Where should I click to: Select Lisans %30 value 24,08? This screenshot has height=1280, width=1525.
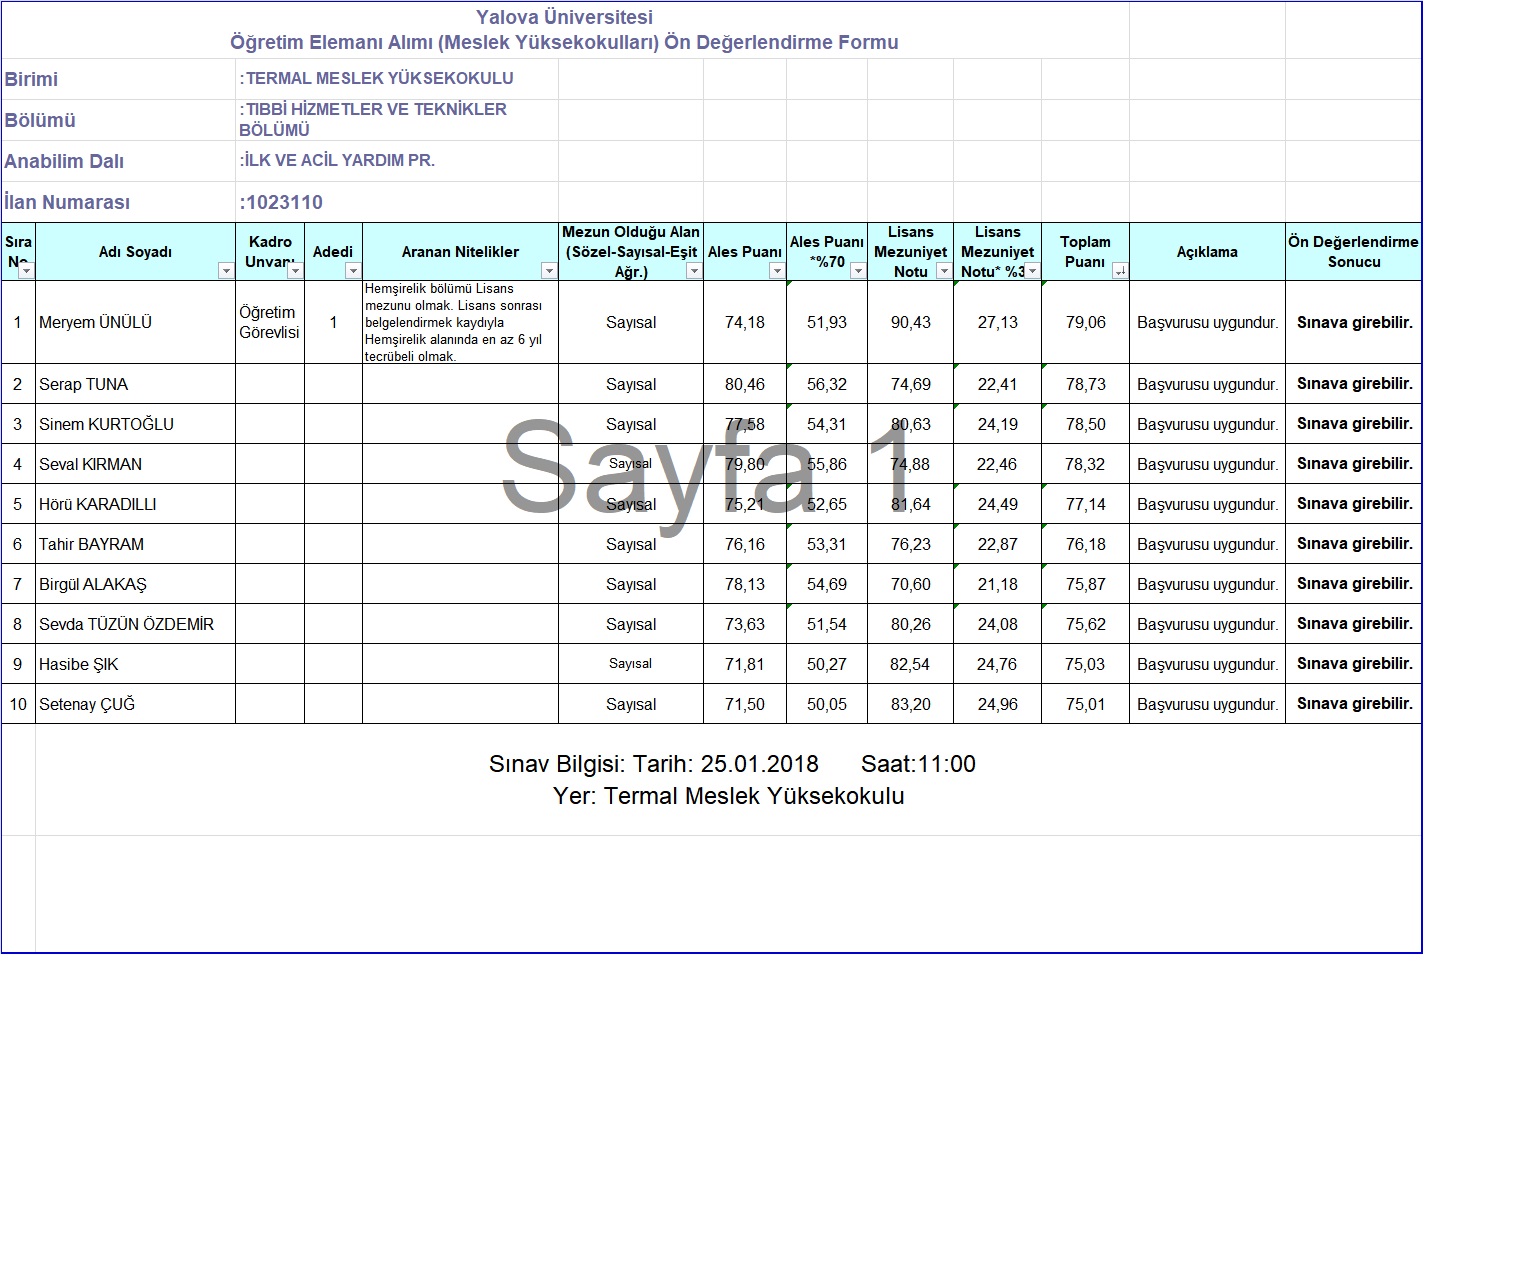click(x=997, y=624)
